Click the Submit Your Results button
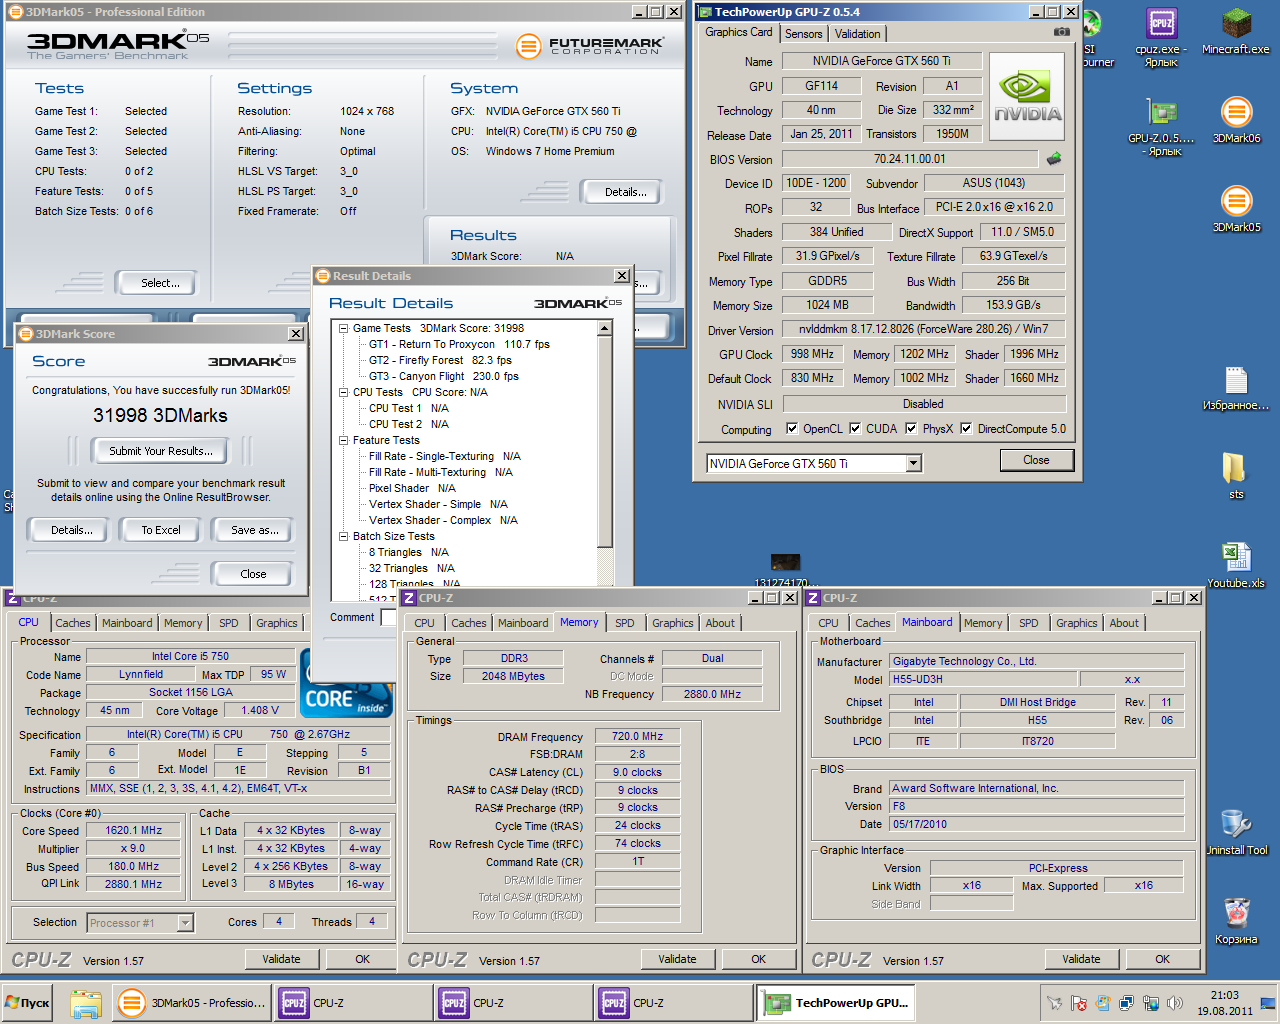The height and width of the screenshot is (1024, 1280). pos(161,451)
